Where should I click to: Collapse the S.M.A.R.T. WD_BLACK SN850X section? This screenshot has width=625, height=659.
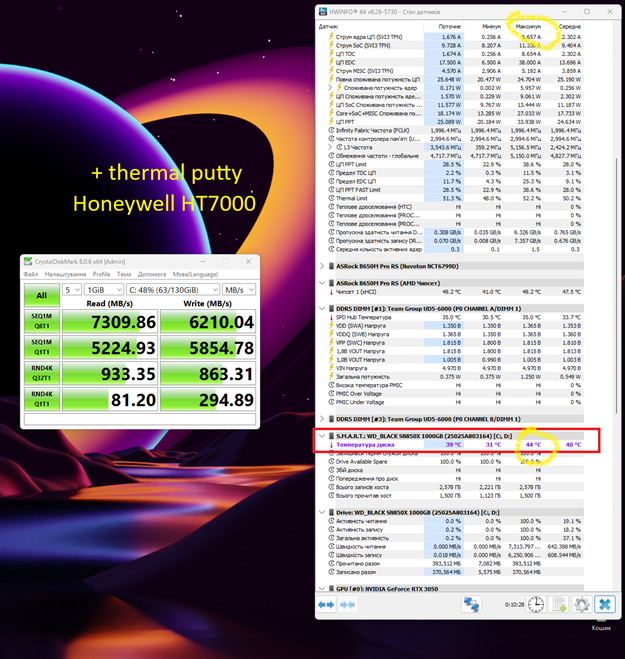pyautogui.click(x=322, y=436)
